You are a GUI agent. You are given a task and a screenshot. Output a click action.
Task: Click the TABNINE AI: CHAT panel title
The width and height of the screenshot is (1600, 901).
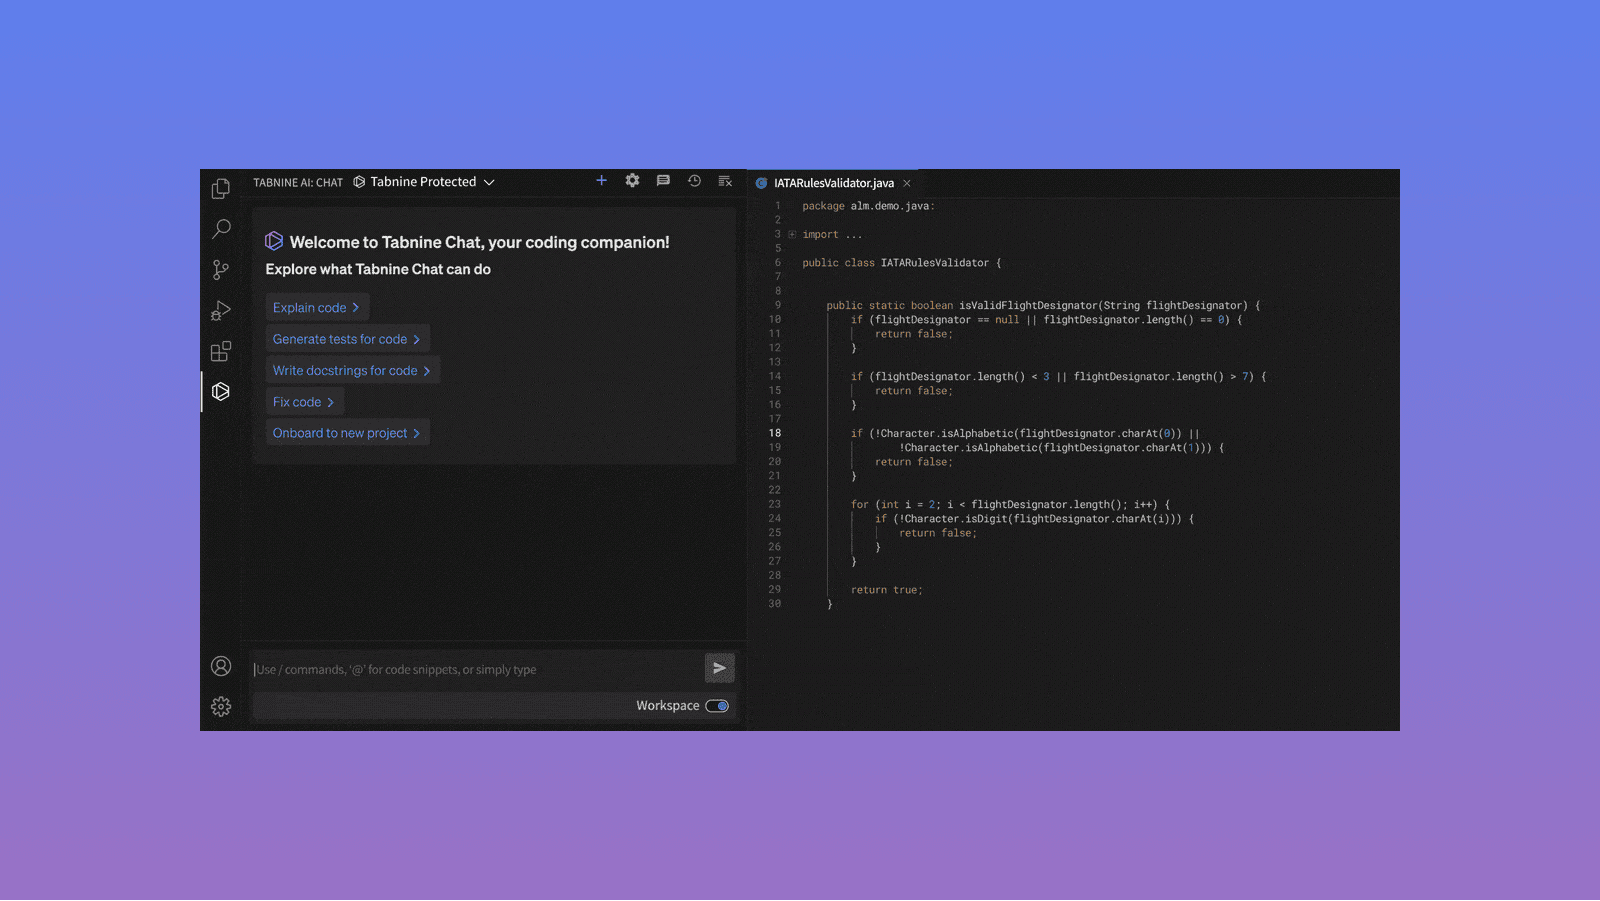click(x=298, y=183)
